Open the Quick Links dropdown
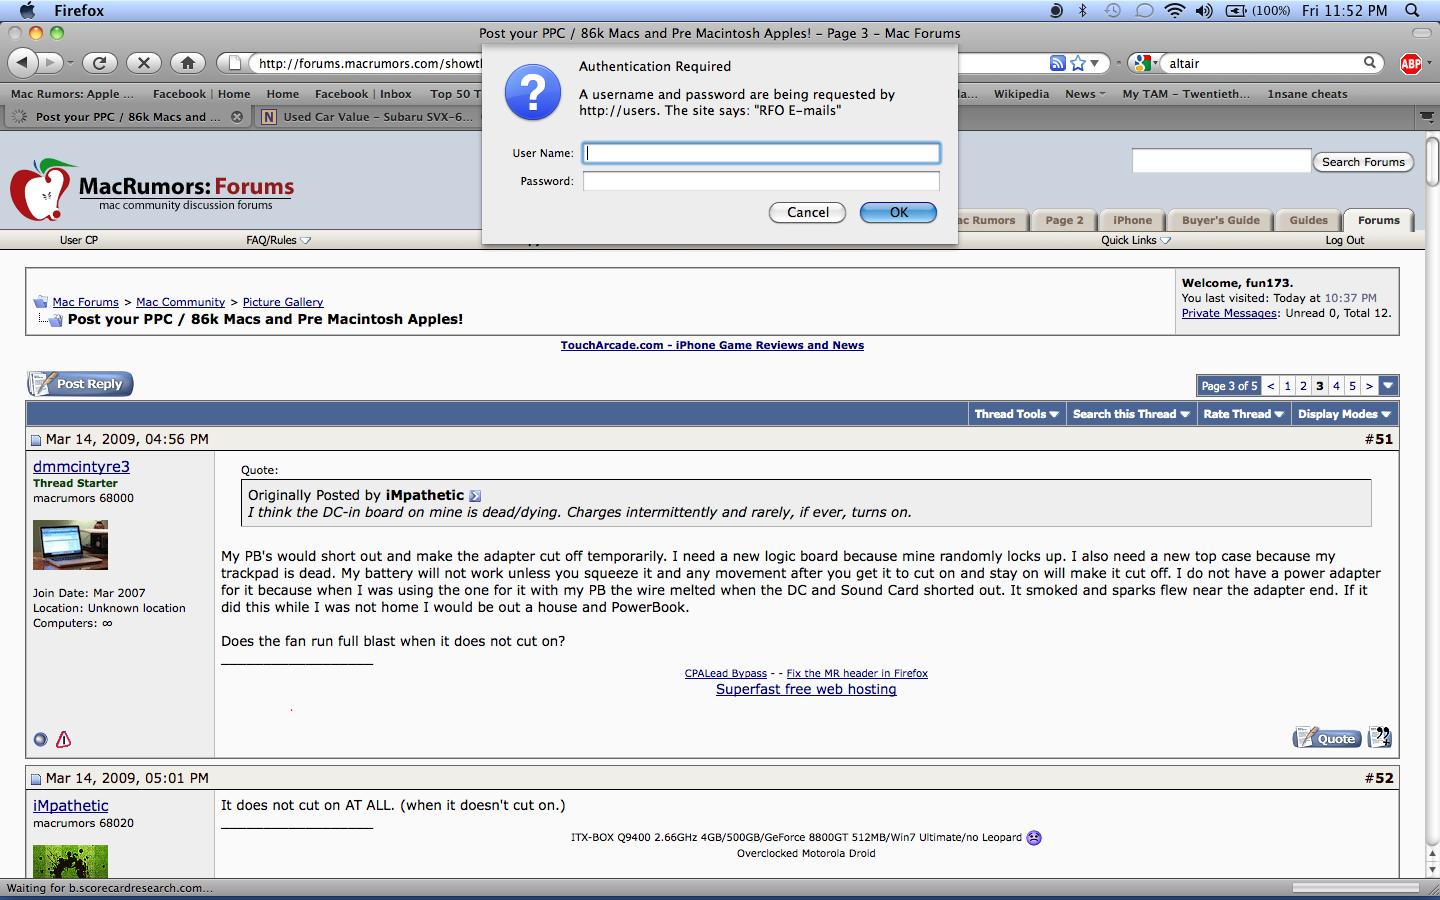 coord(1136,240)
